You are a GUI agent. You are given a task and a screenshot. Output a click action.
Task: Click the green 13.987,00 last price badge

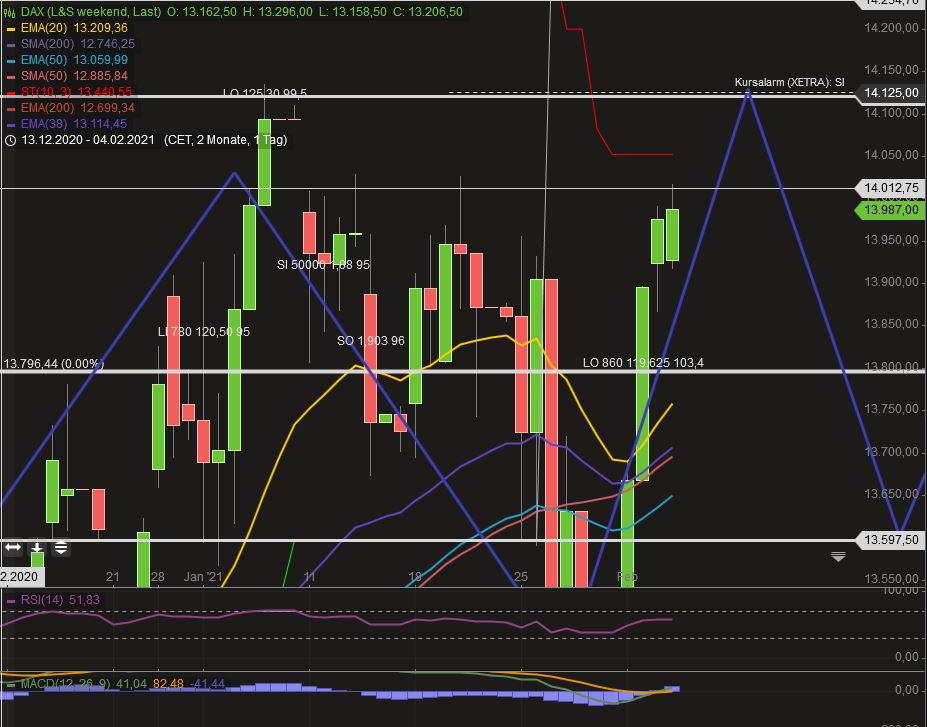[891, 210]
